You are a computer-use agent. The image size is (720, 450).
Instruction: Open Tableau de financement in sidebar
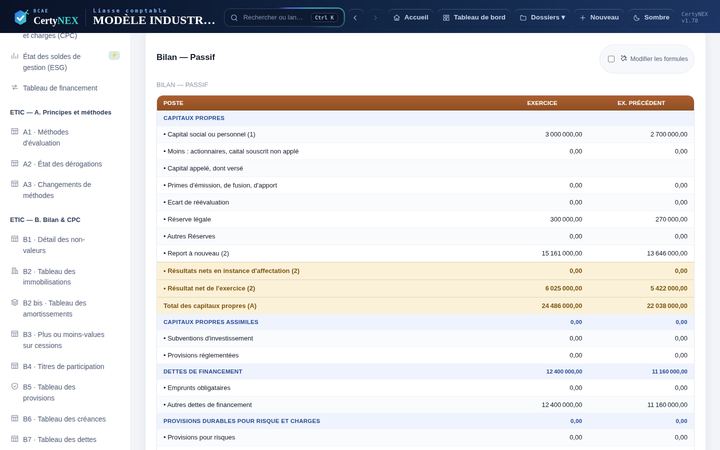tap(64, 88)
